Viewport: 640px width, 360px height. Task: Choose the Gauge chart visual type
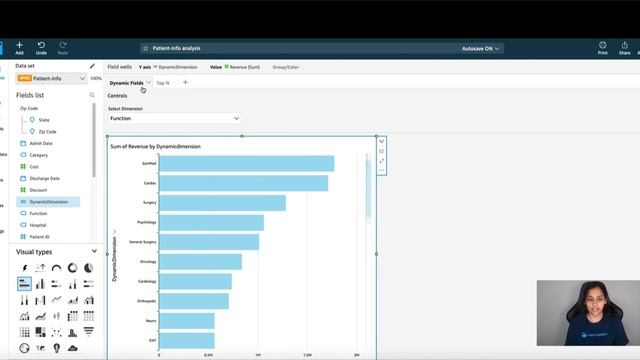click(56, 268)
